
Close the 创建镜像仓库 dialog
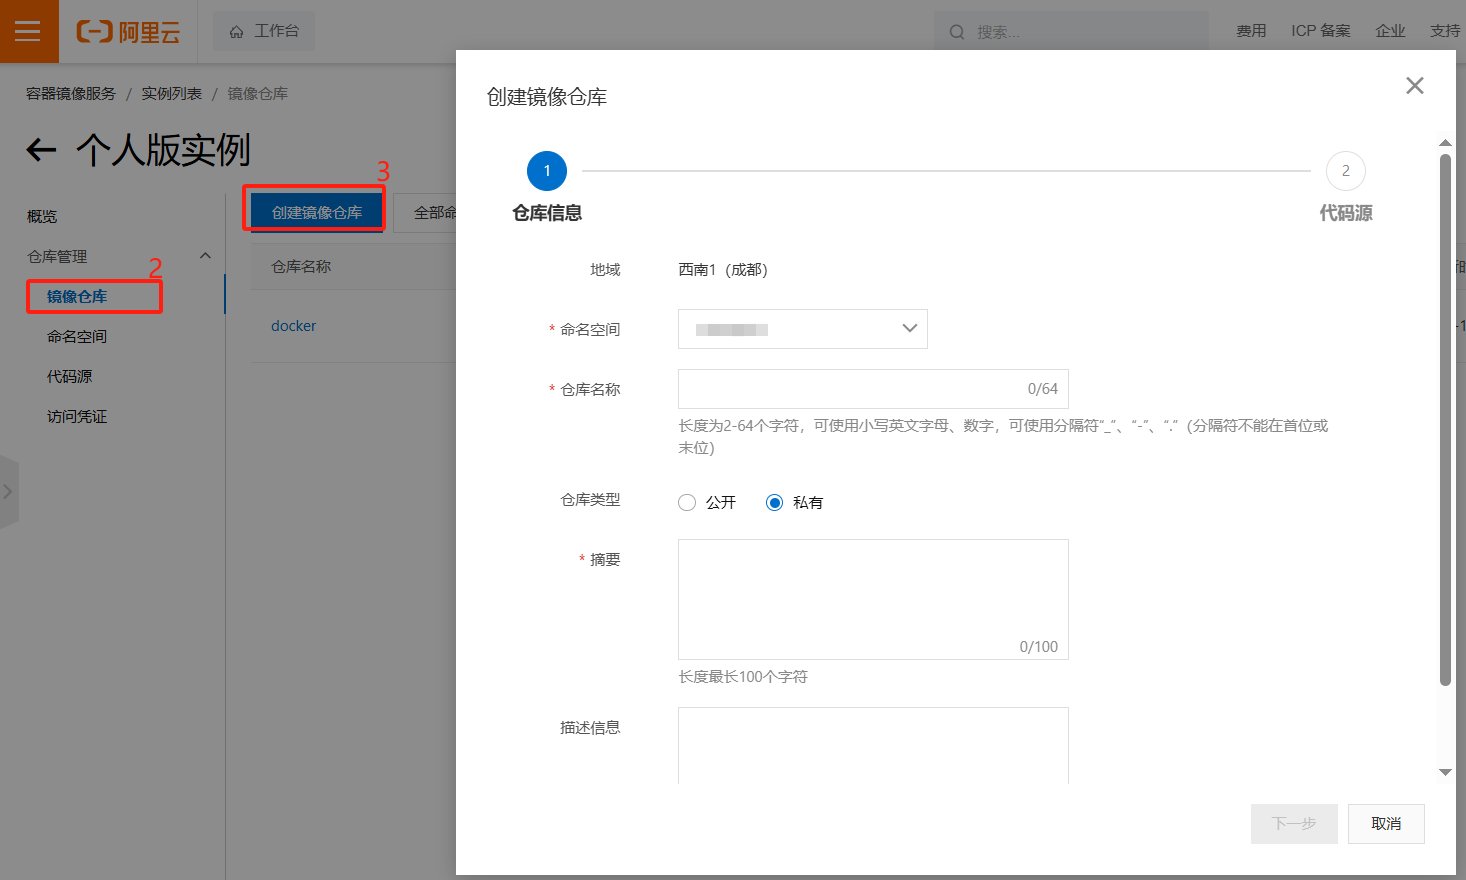(x=1414, y=85)
